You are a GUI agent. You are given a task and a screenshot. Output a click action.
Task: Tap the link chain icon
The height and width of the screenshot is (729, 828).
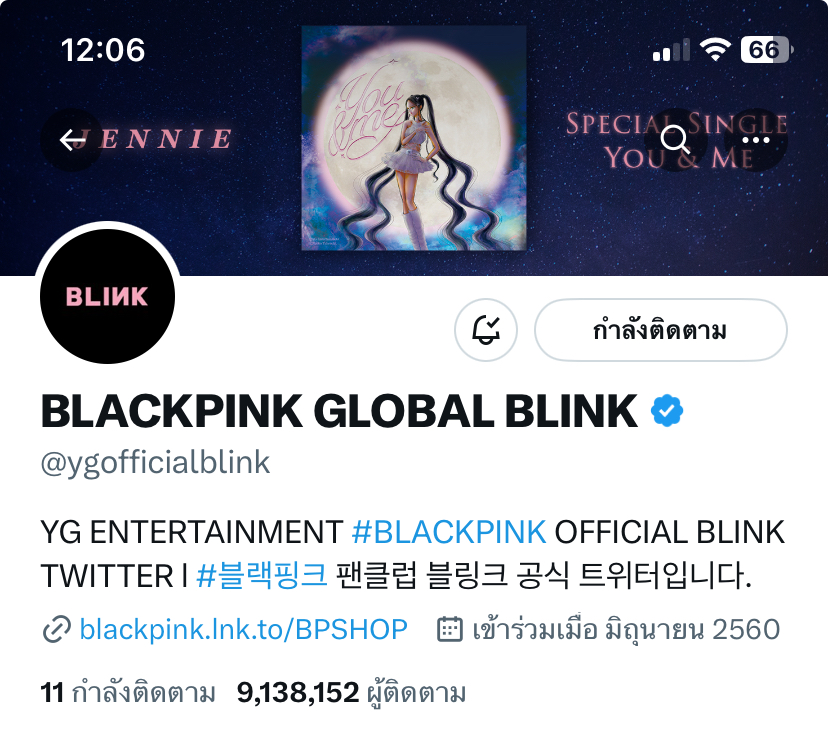click(x=56, y=629)
